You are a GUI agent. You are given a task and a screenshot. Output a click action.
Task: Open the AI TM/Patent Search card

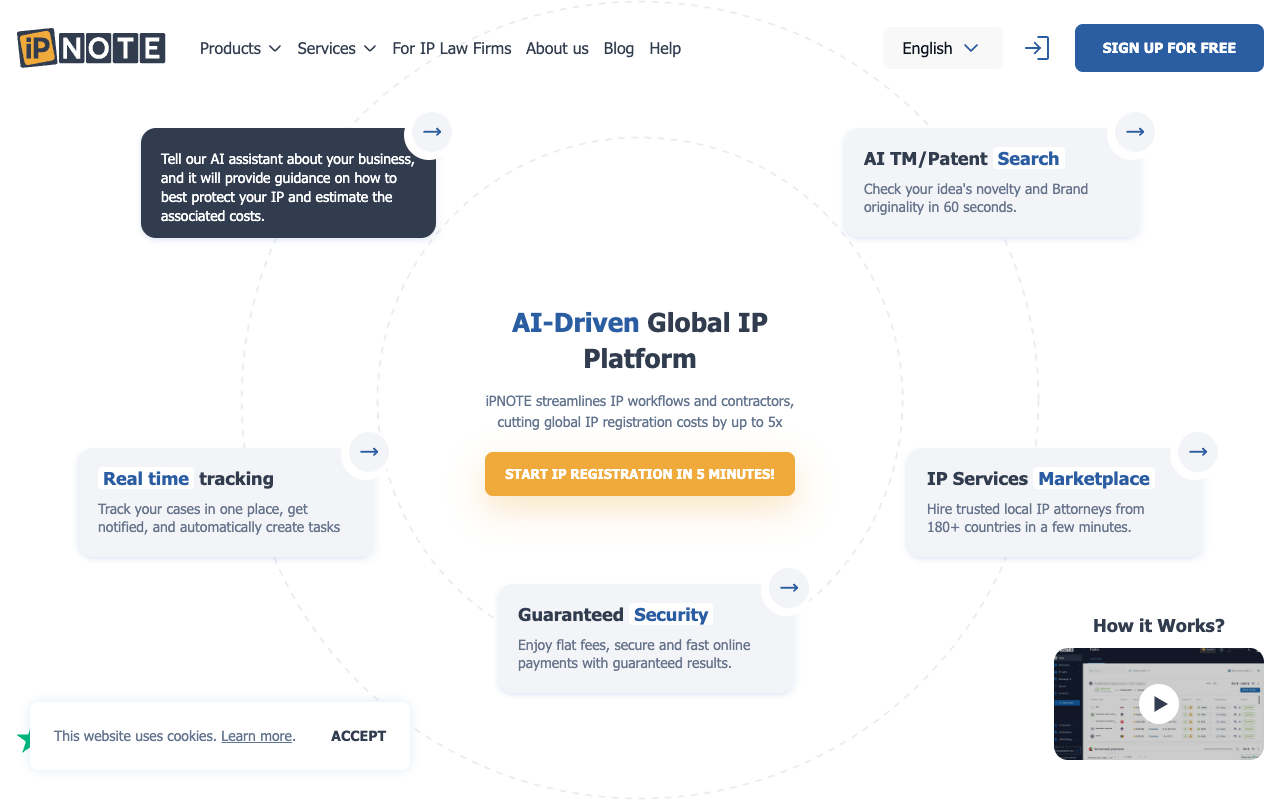pos(991,183)
